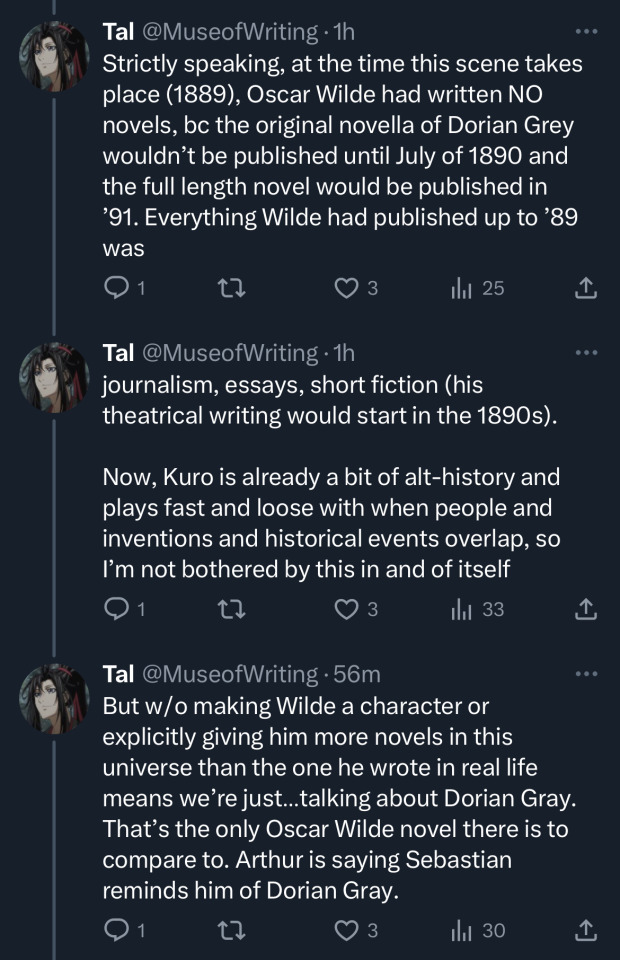The height and width of the screenshot is (960, 620).
Task: Open more options on second tweet
Action: (x=587, y=352)
